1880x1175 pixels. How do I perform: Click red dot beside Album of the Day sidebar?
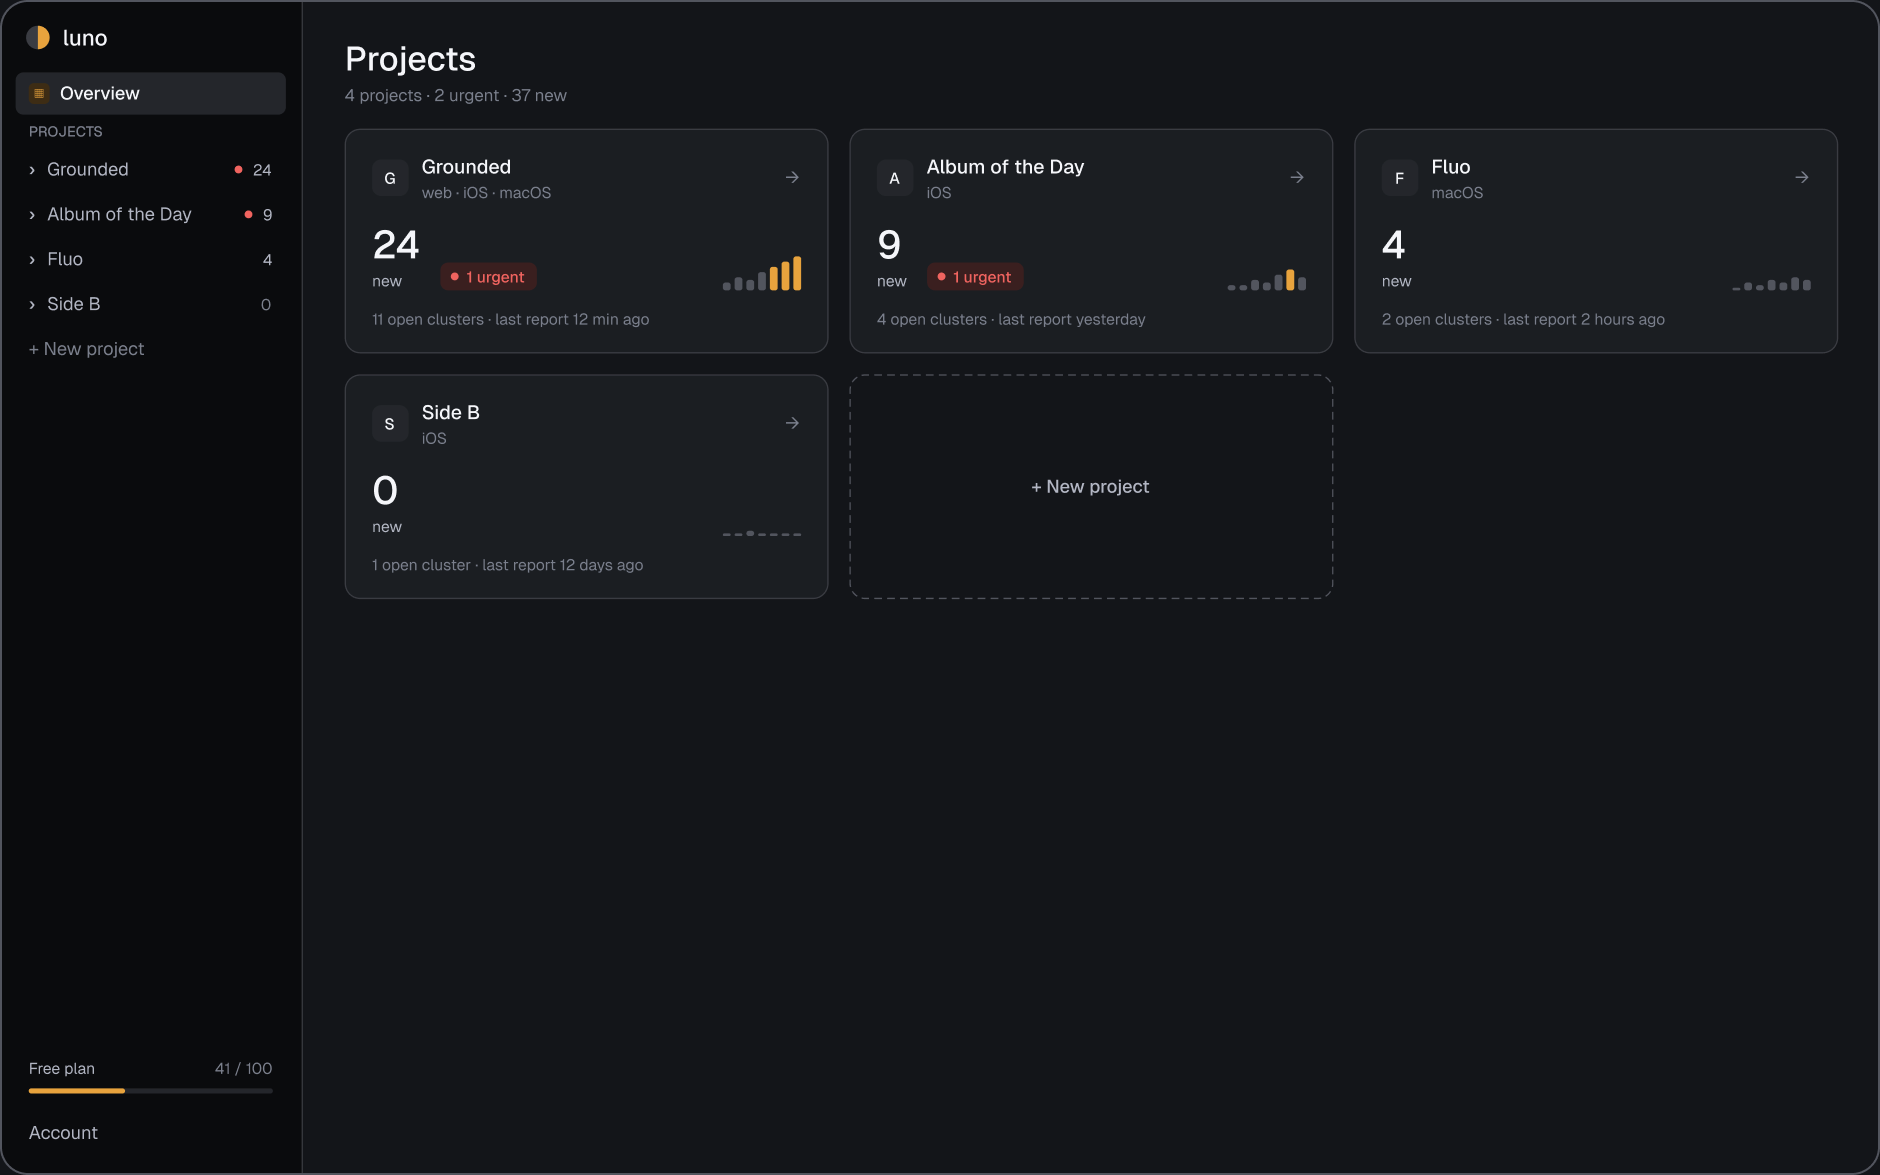click(x=248, y=214)
